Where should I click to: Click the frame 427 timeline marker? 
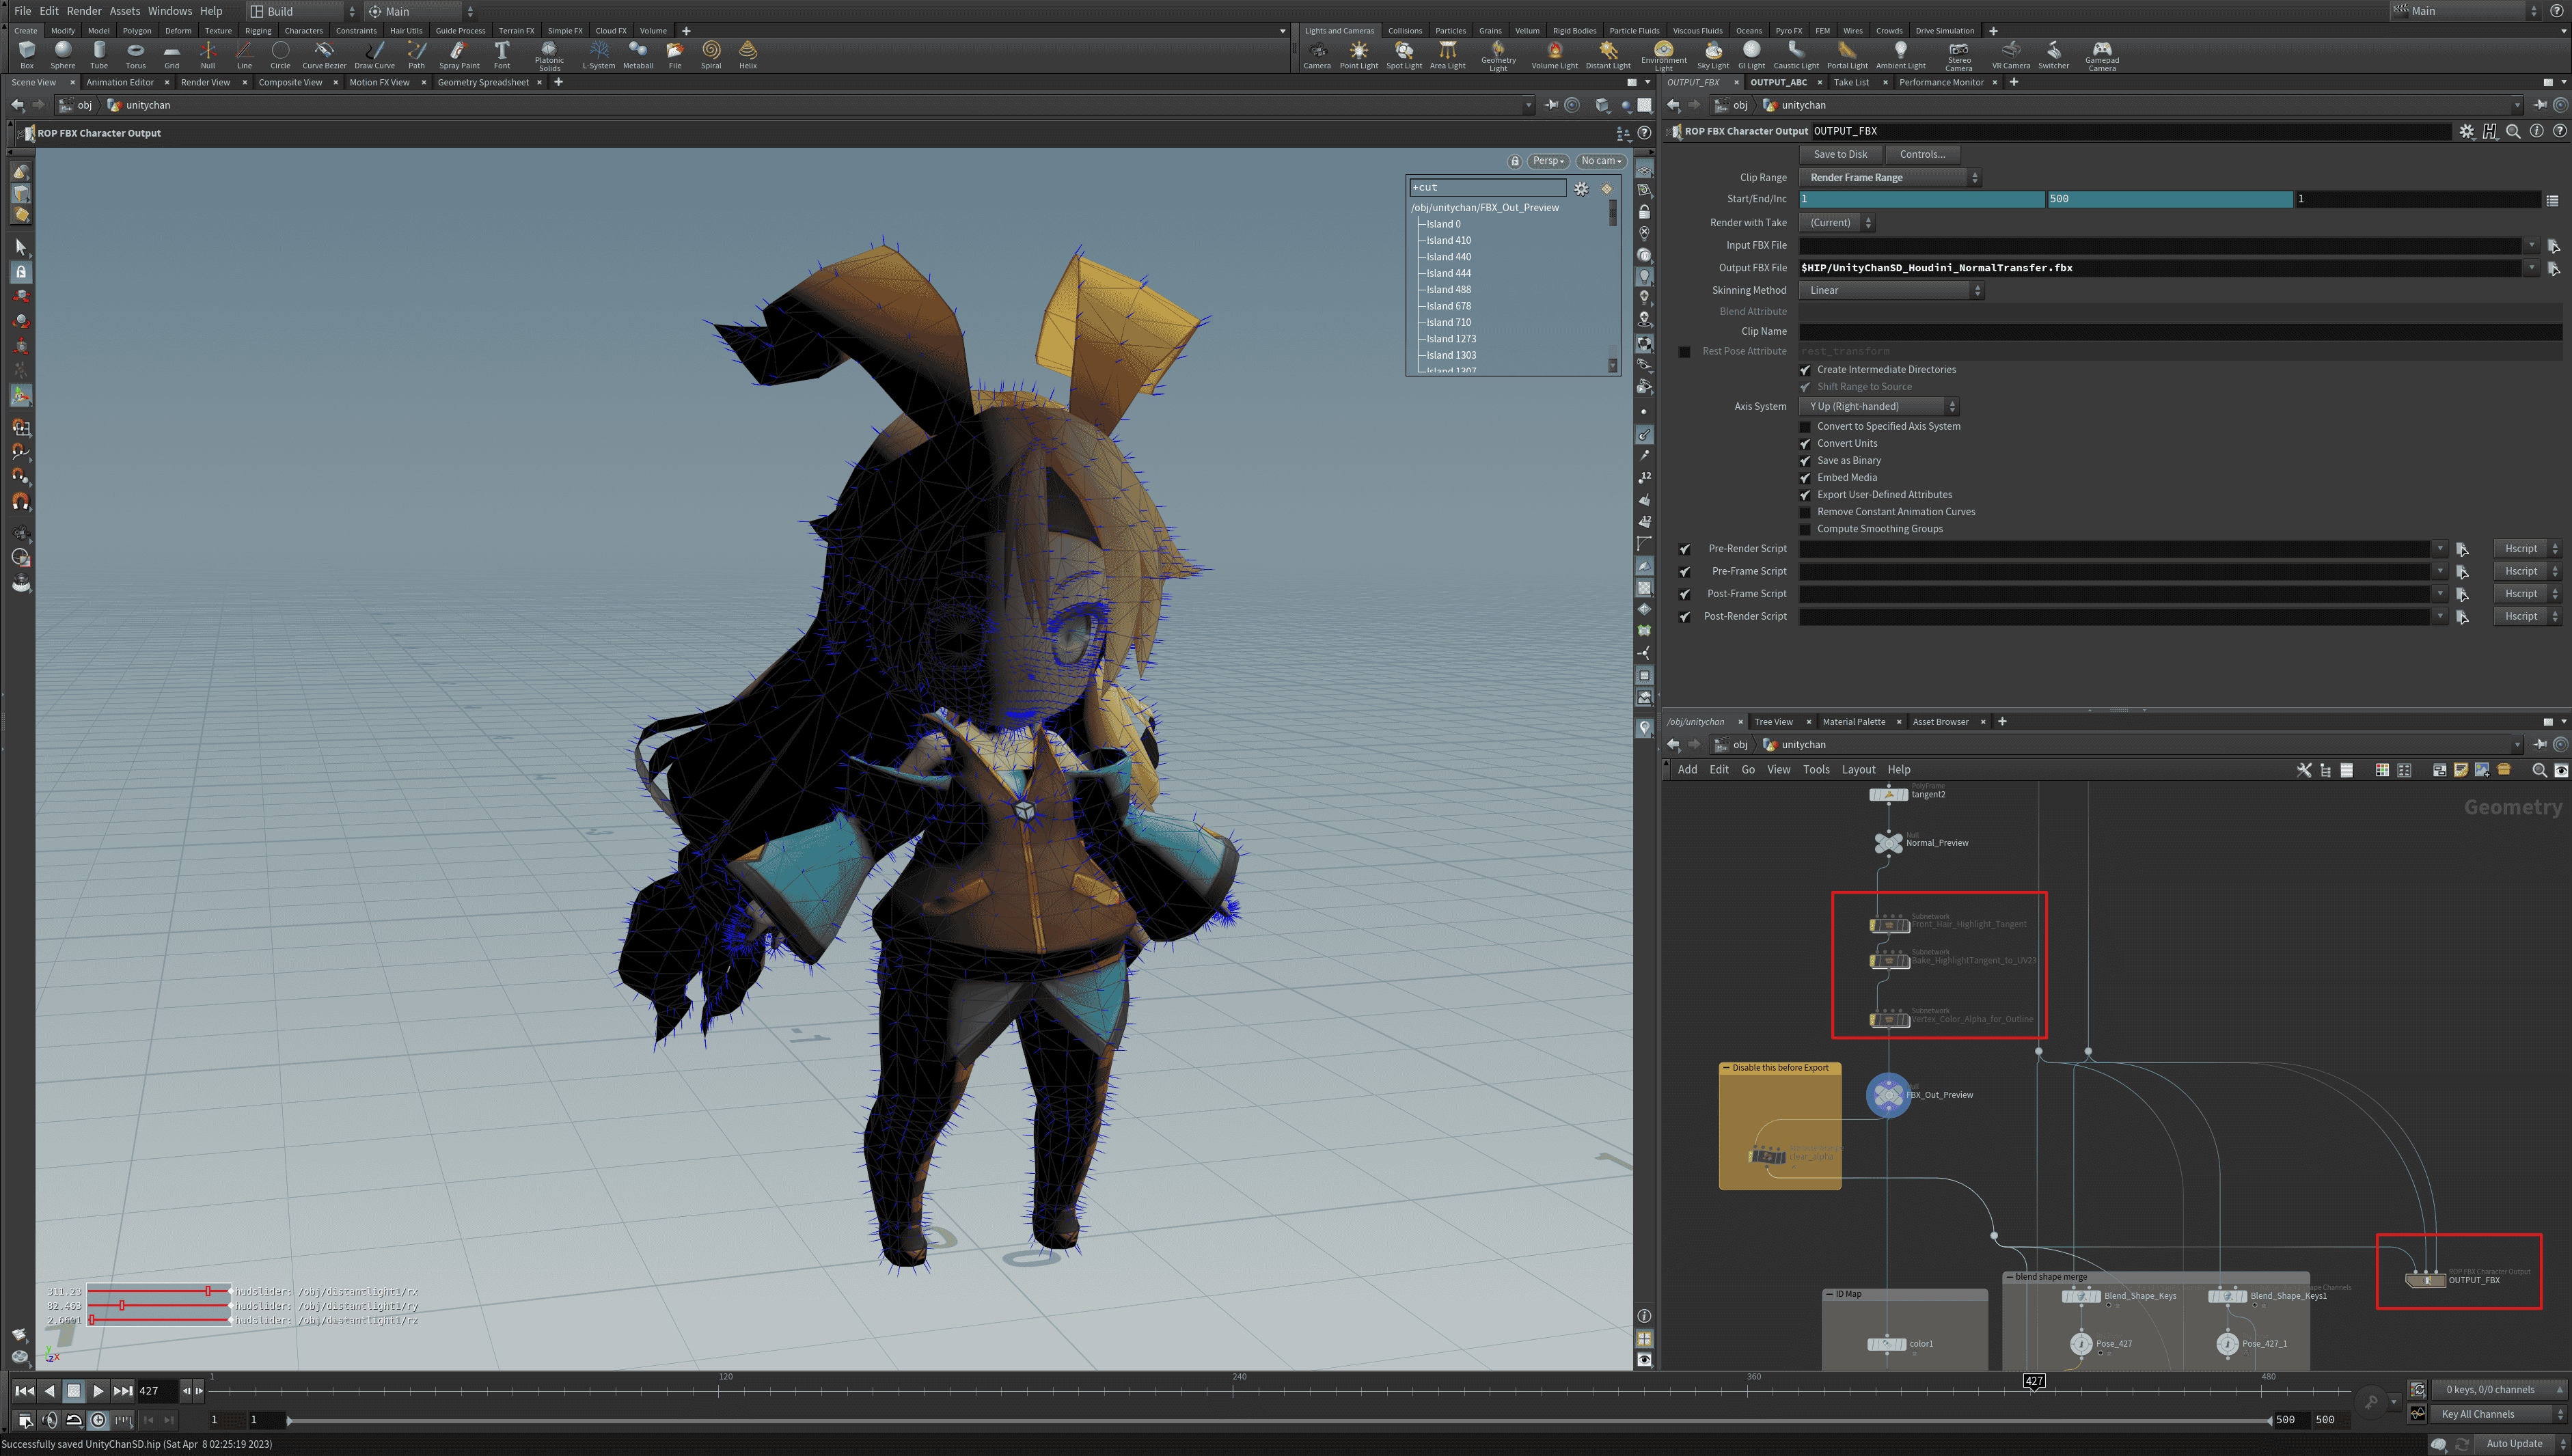(2034, 1381)
